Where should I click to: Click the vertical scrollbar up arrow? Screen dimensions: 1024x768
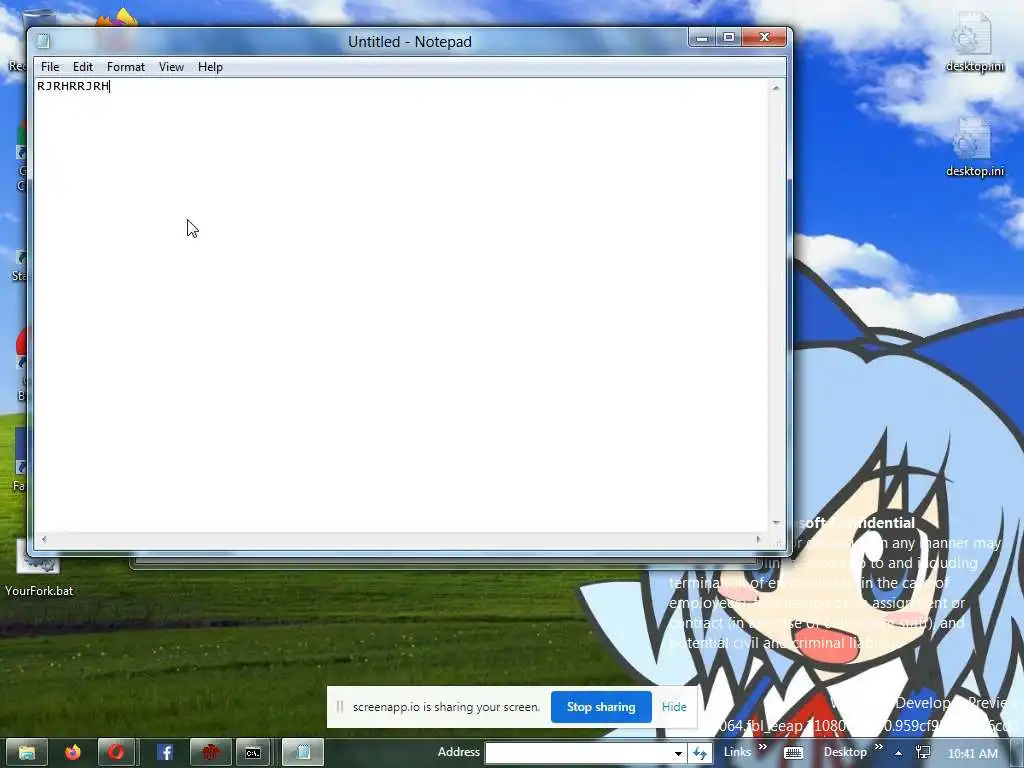(776, 88)
